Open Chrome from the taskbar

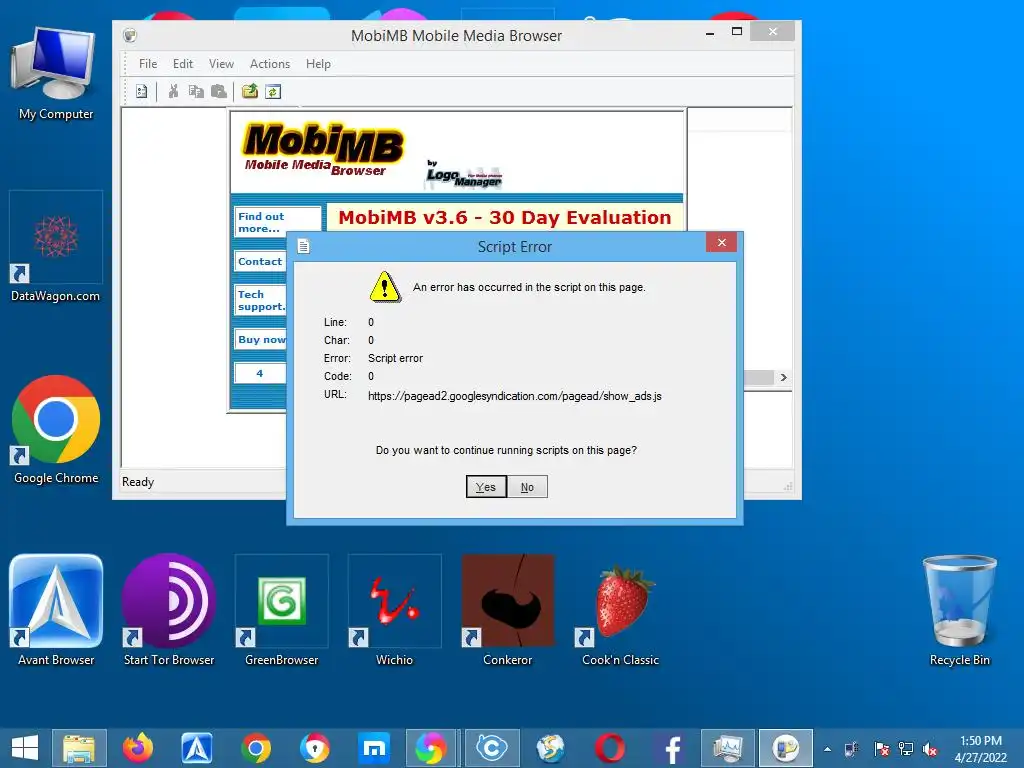click(x=255, y=748)
